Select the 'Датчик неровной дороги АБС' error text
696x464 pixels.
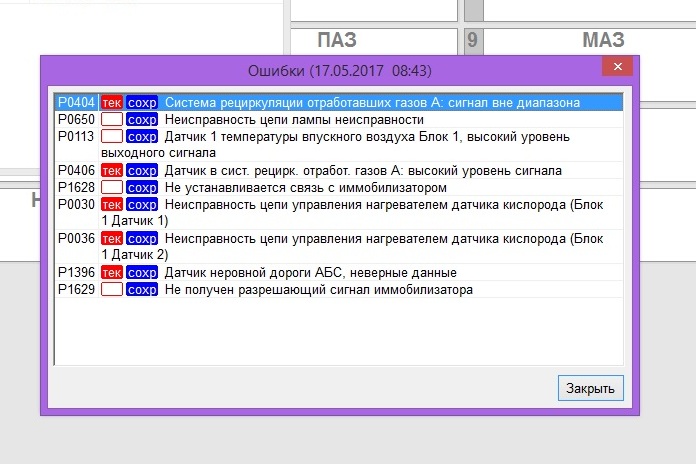(310, 273)
